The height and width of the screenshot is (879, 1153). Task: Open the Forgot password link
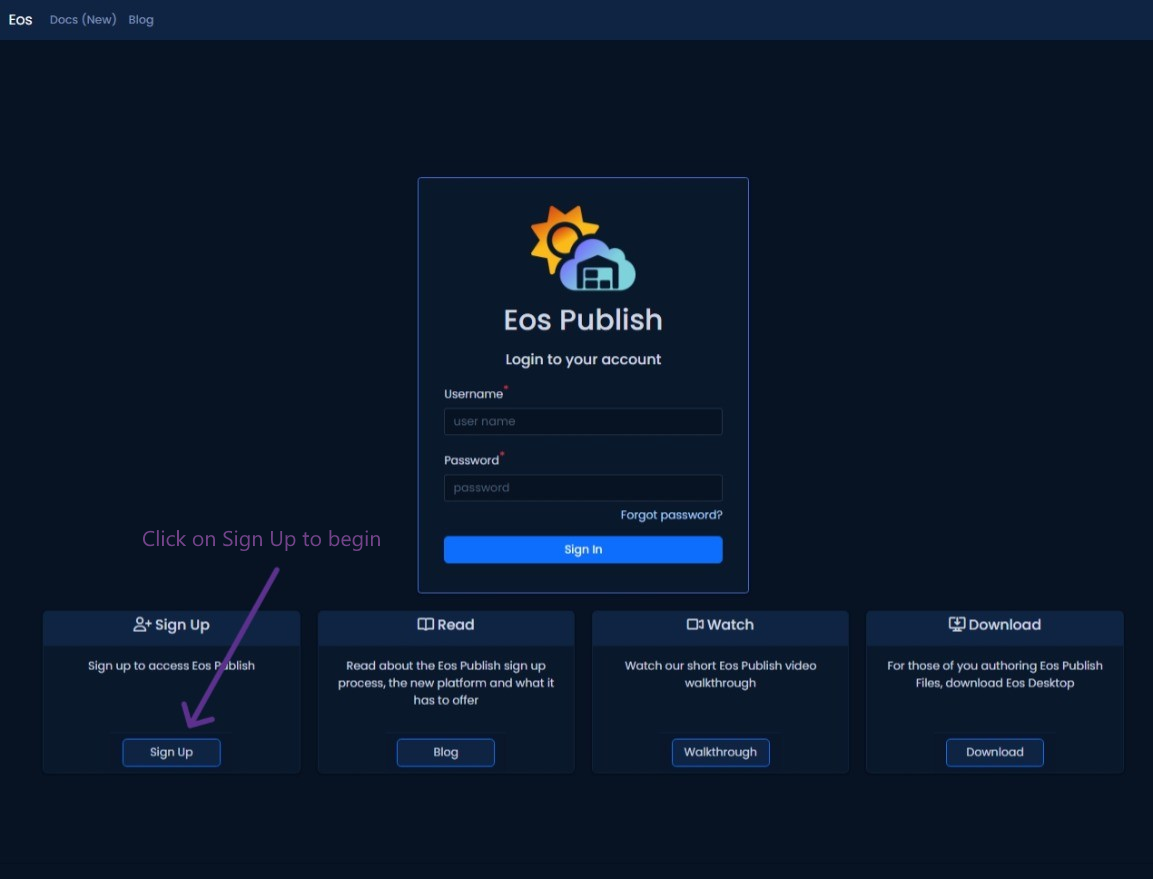click(671, 514)
